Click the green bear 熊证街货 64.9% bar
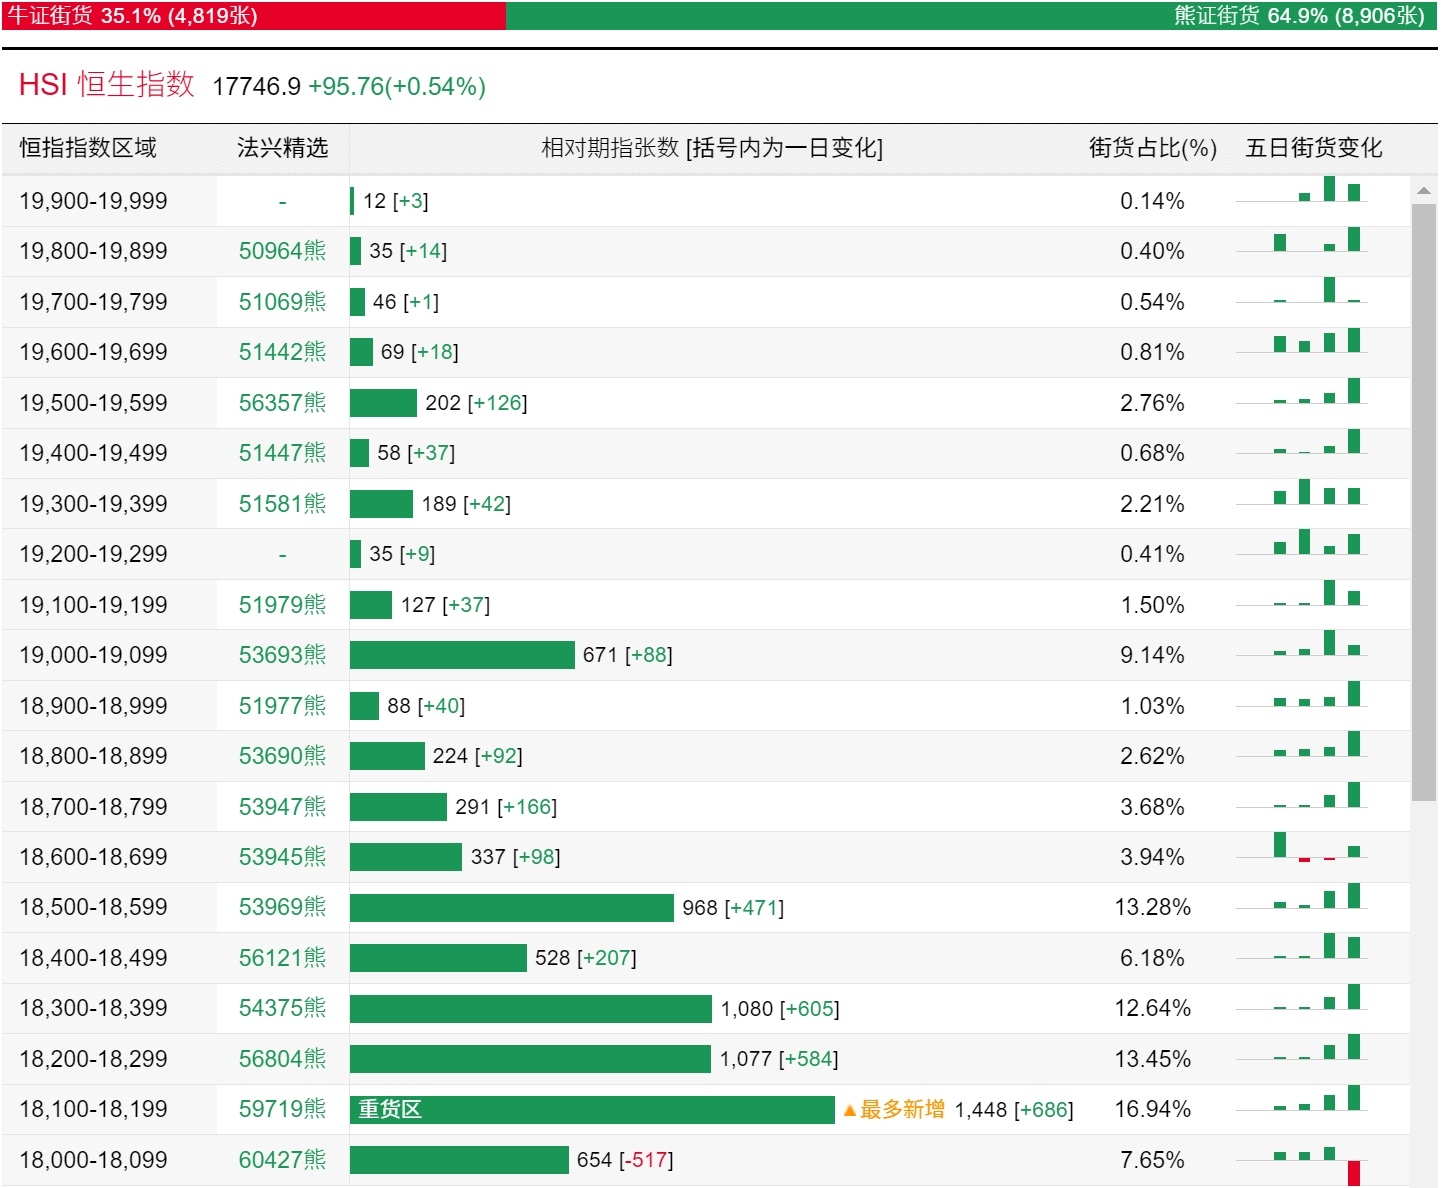The height and width of the screenshot is (1188, 1441). pos(971,16)
